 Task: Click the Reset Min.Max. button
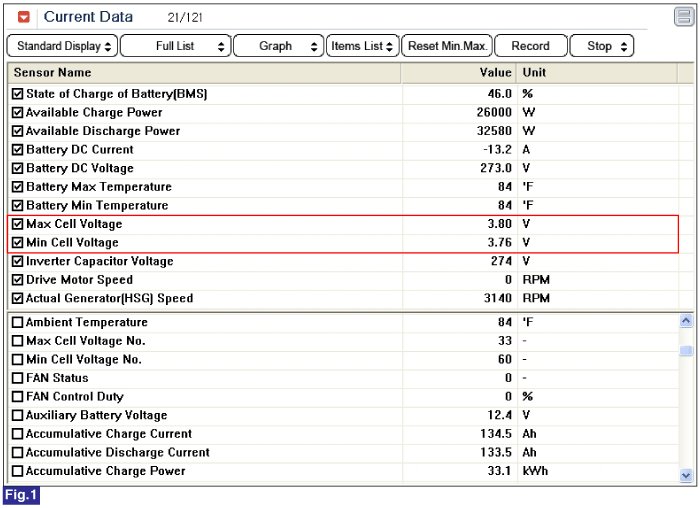(447, 46)
